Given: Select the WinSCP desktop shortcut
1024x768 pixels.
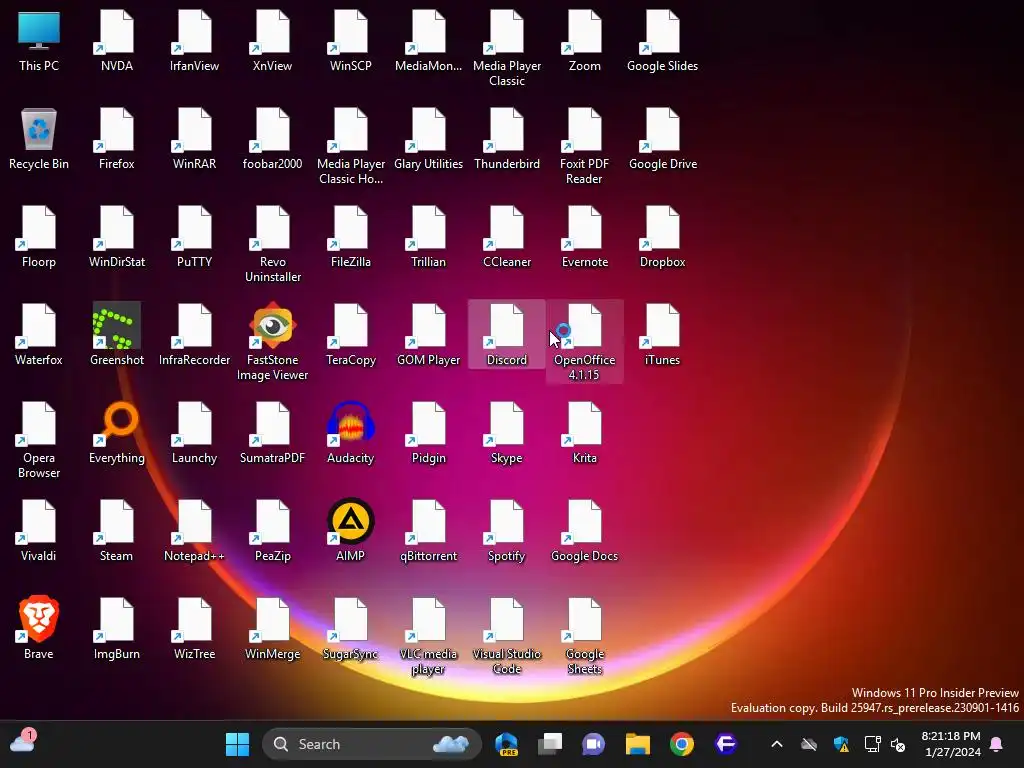Looking at the screenshot, I should [x=351, y=41].
